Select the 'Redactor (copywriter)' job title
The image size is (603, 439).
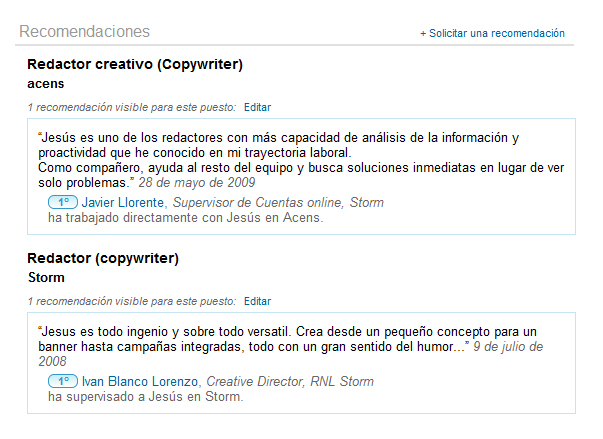pyautogui.click(x=103, y=258)
